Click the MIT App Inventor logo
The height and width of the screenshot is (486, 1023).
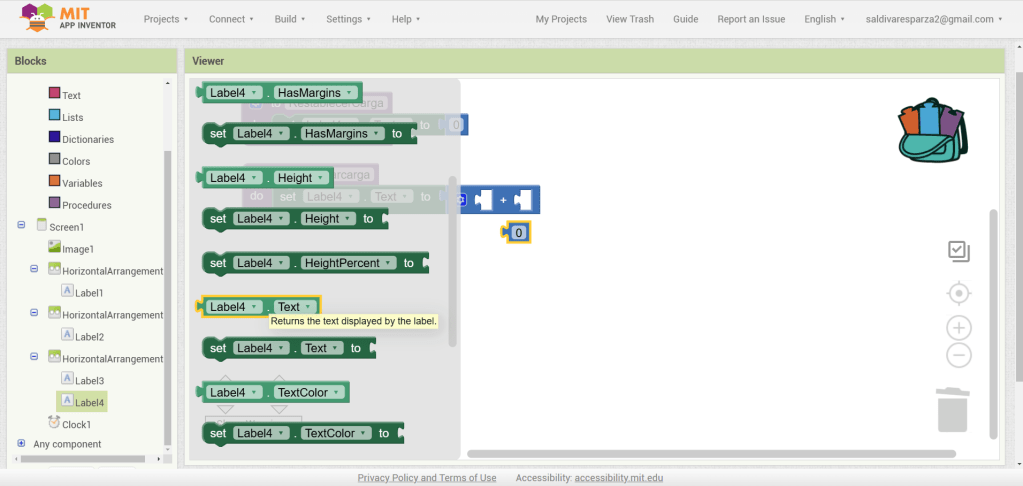pyautogui.click(x=68, y=18)
